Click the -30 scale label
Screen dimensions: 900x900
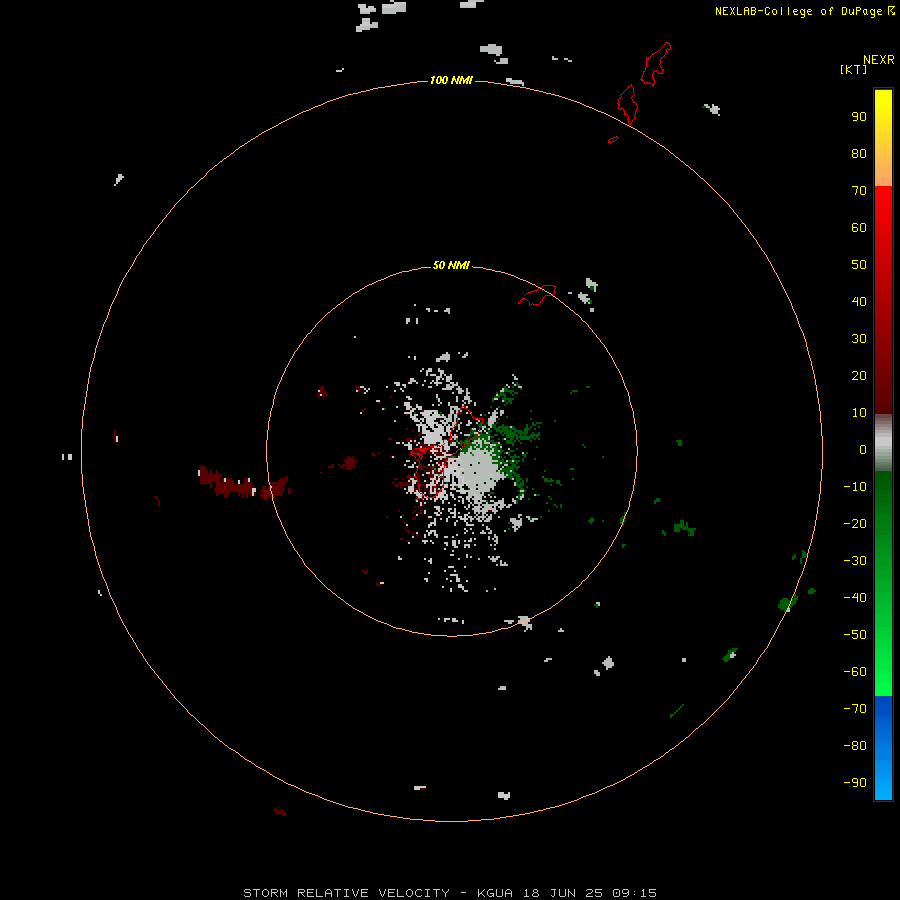[855, 561]
